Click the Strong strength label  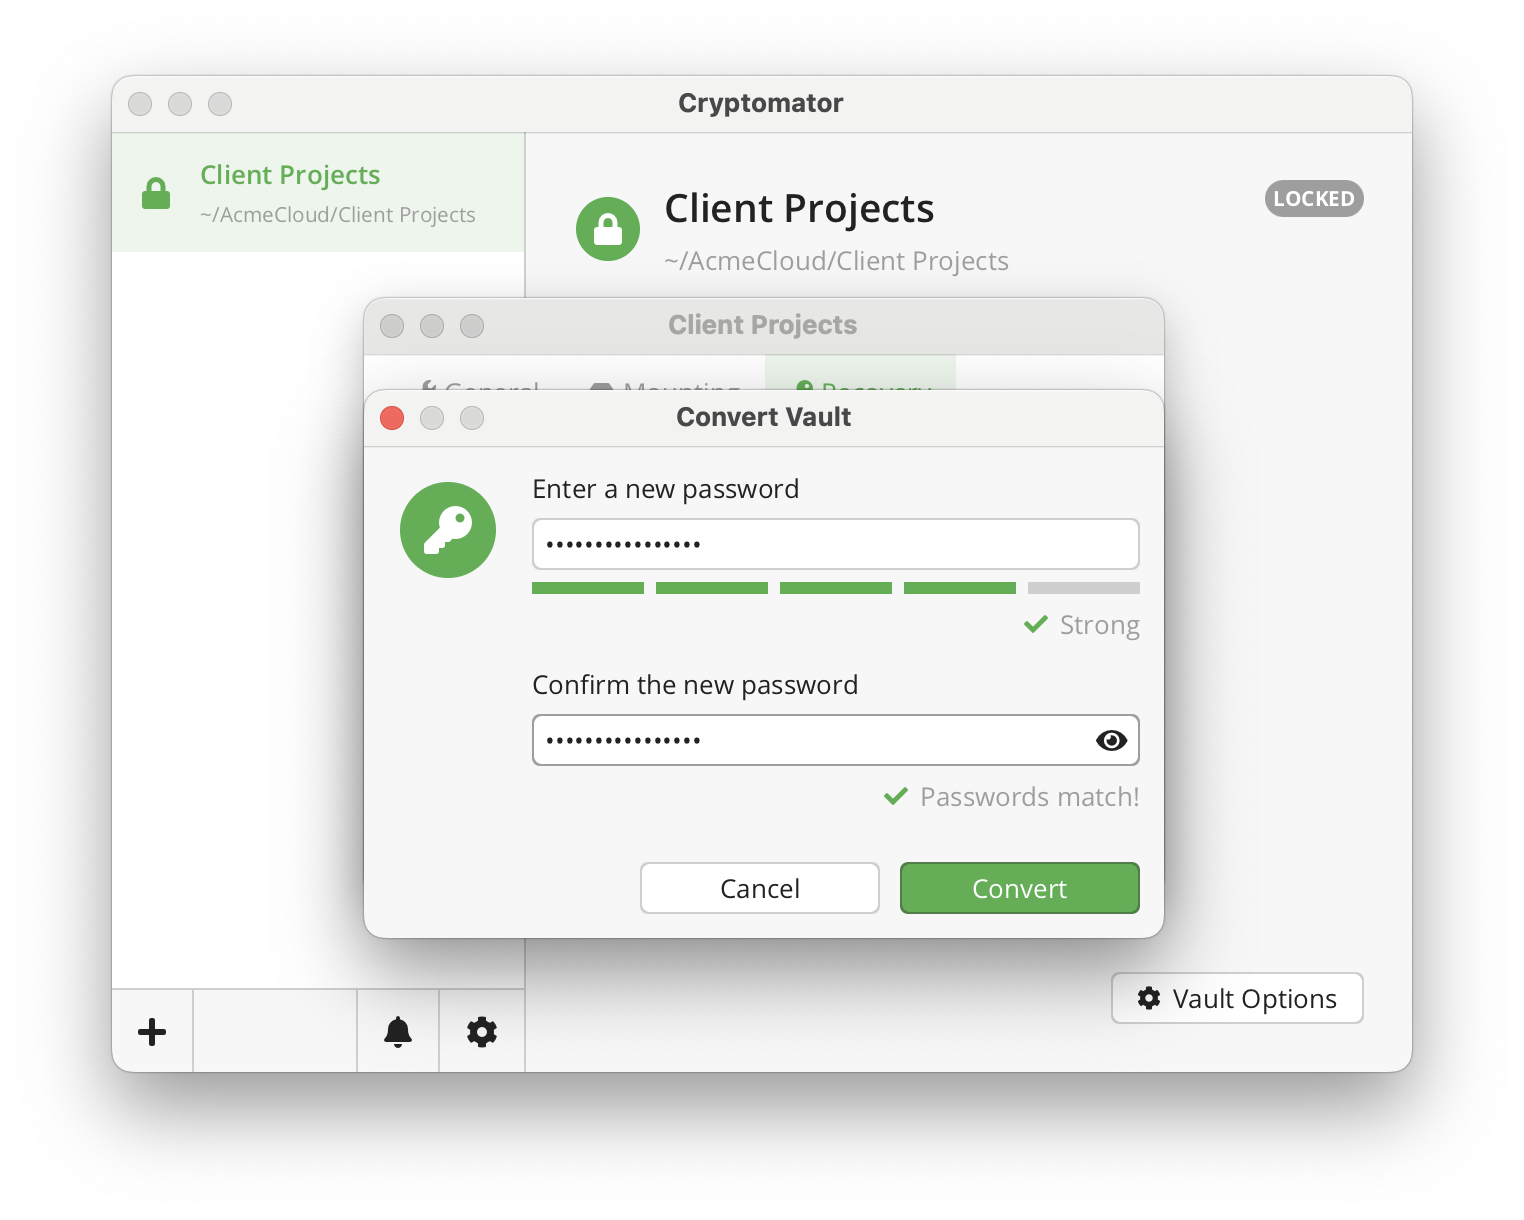click(x=1099, y=625)
